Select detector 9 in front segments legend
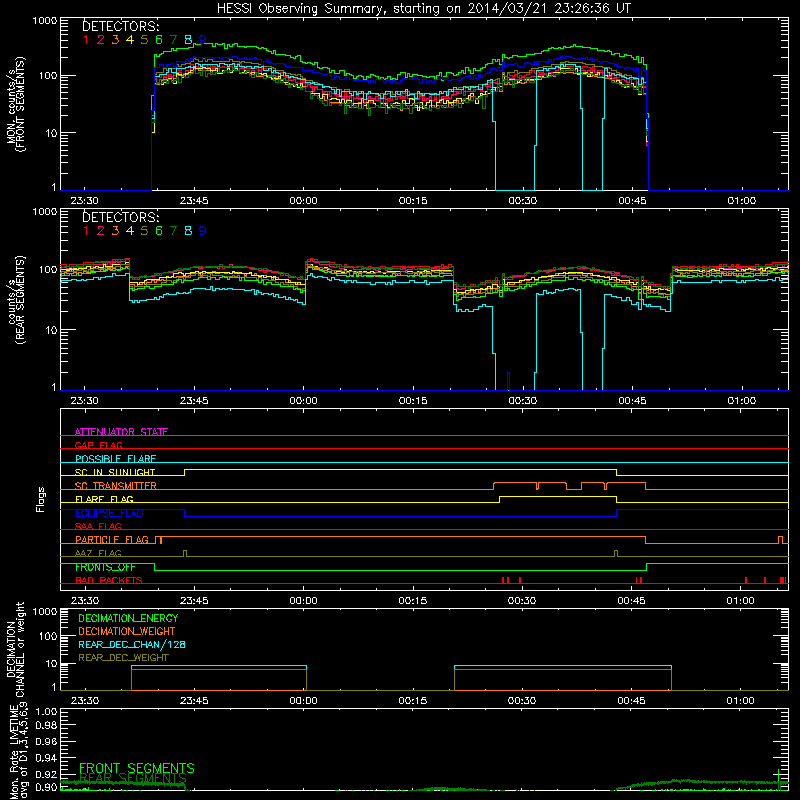 [203, 39]
